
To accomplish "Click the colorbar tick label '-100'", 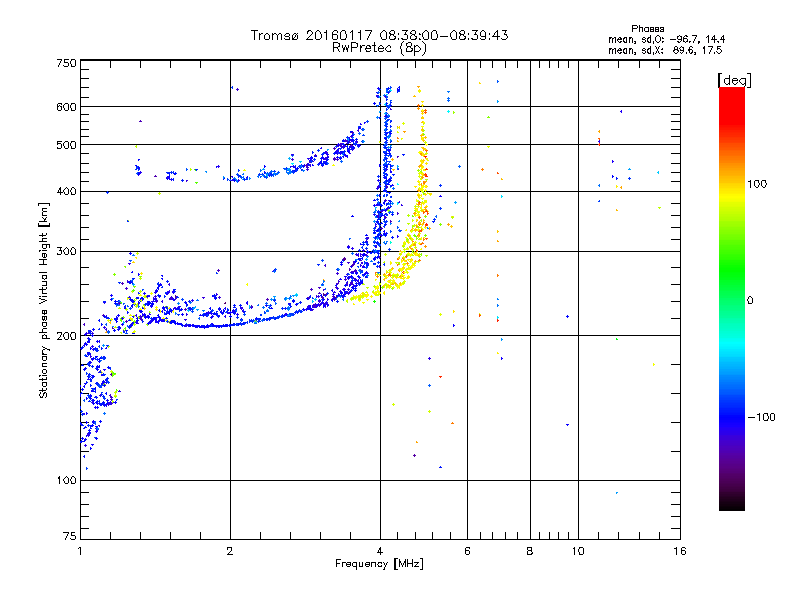I will point(761,417).
